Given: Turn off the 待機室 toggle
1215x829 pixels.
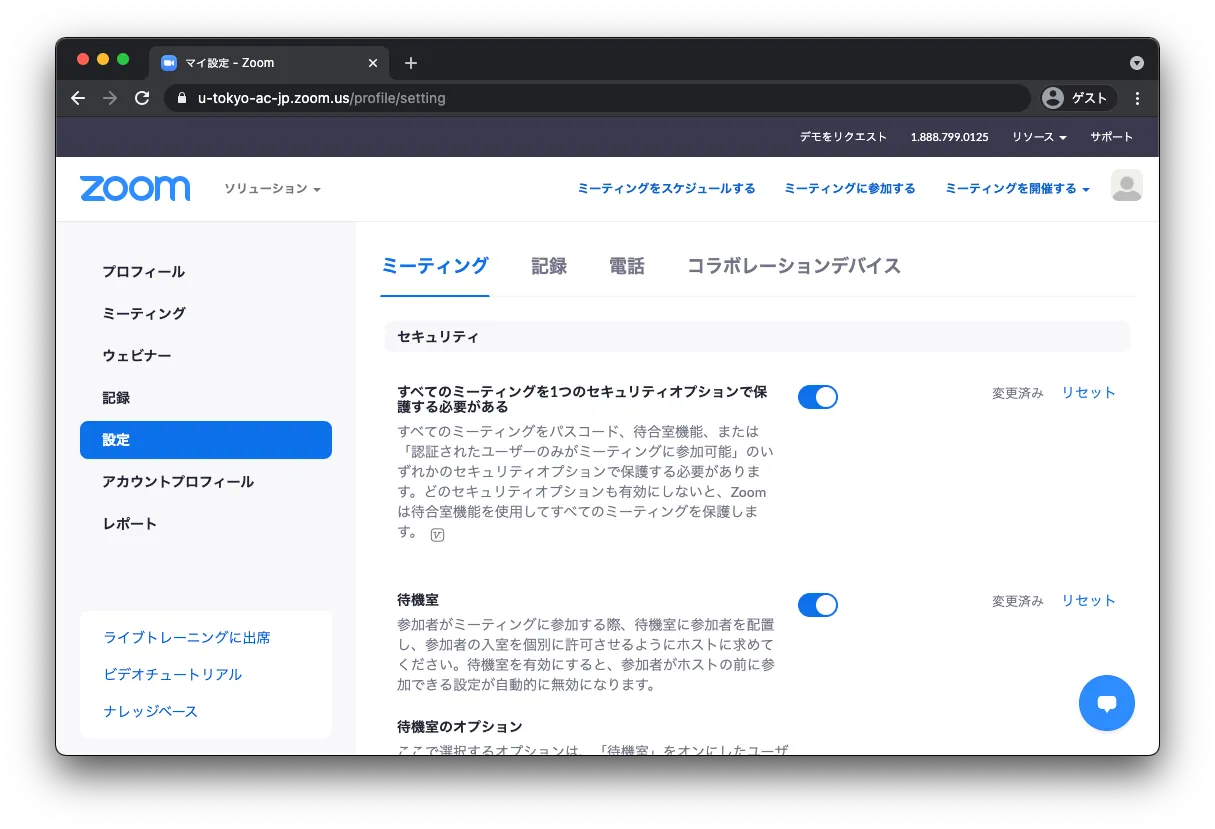Looking at the screenshot, I should pyautogui.click(x=817, y=605).
